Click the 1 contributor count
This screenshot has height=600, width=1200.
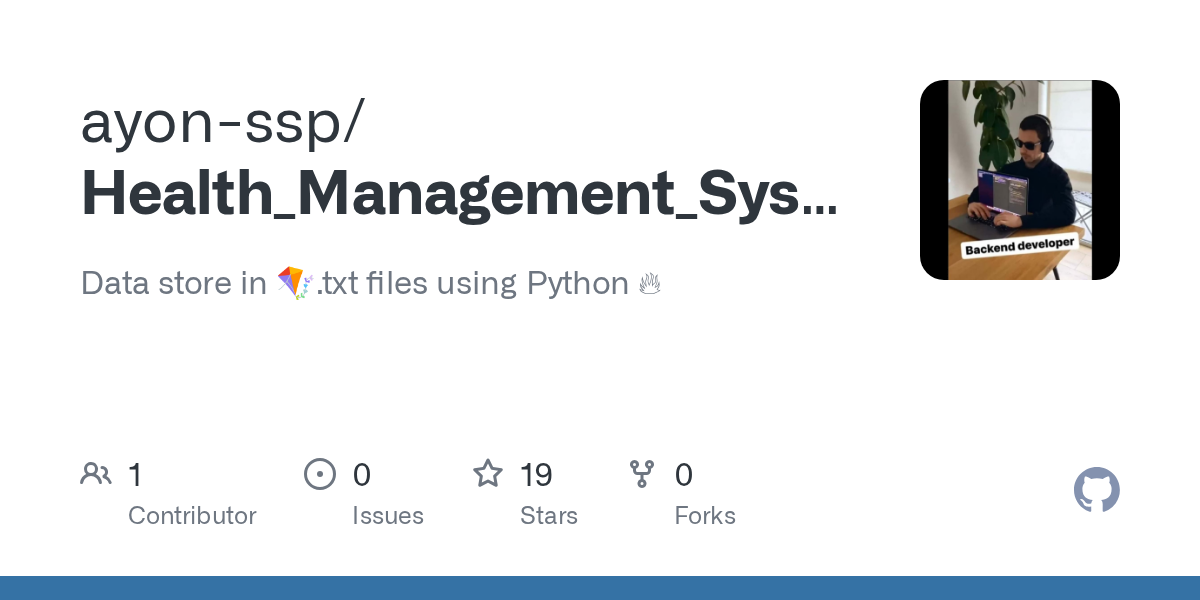[135, 475]
